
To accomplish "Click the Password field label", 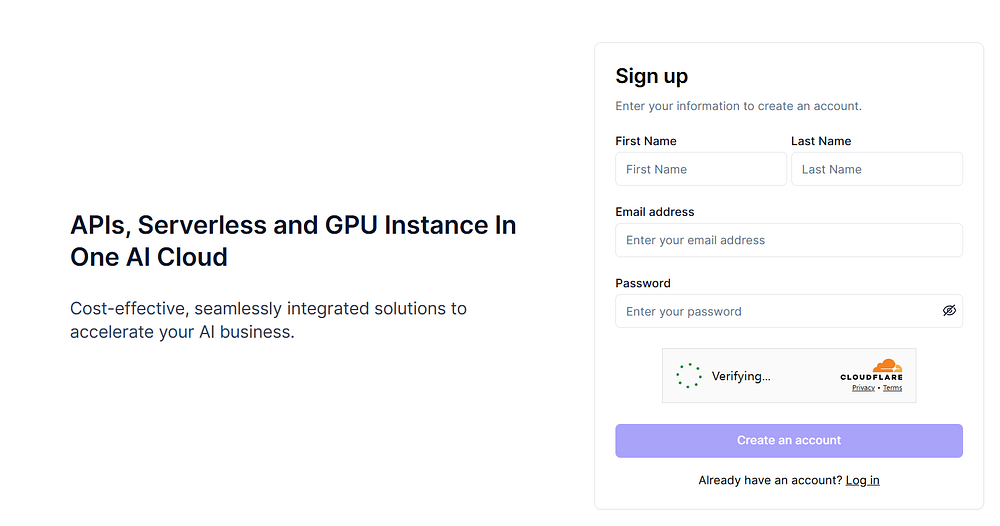I will click(x=643, y=283).
